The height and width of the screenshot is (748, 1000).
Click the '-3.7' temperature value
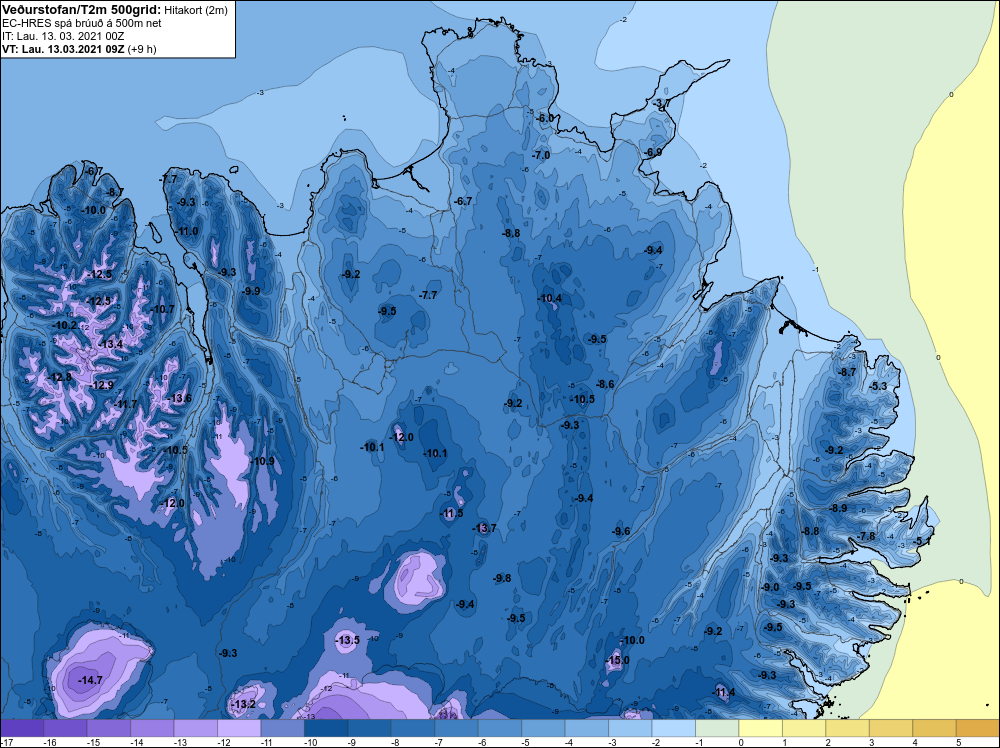tap(661, 103)
